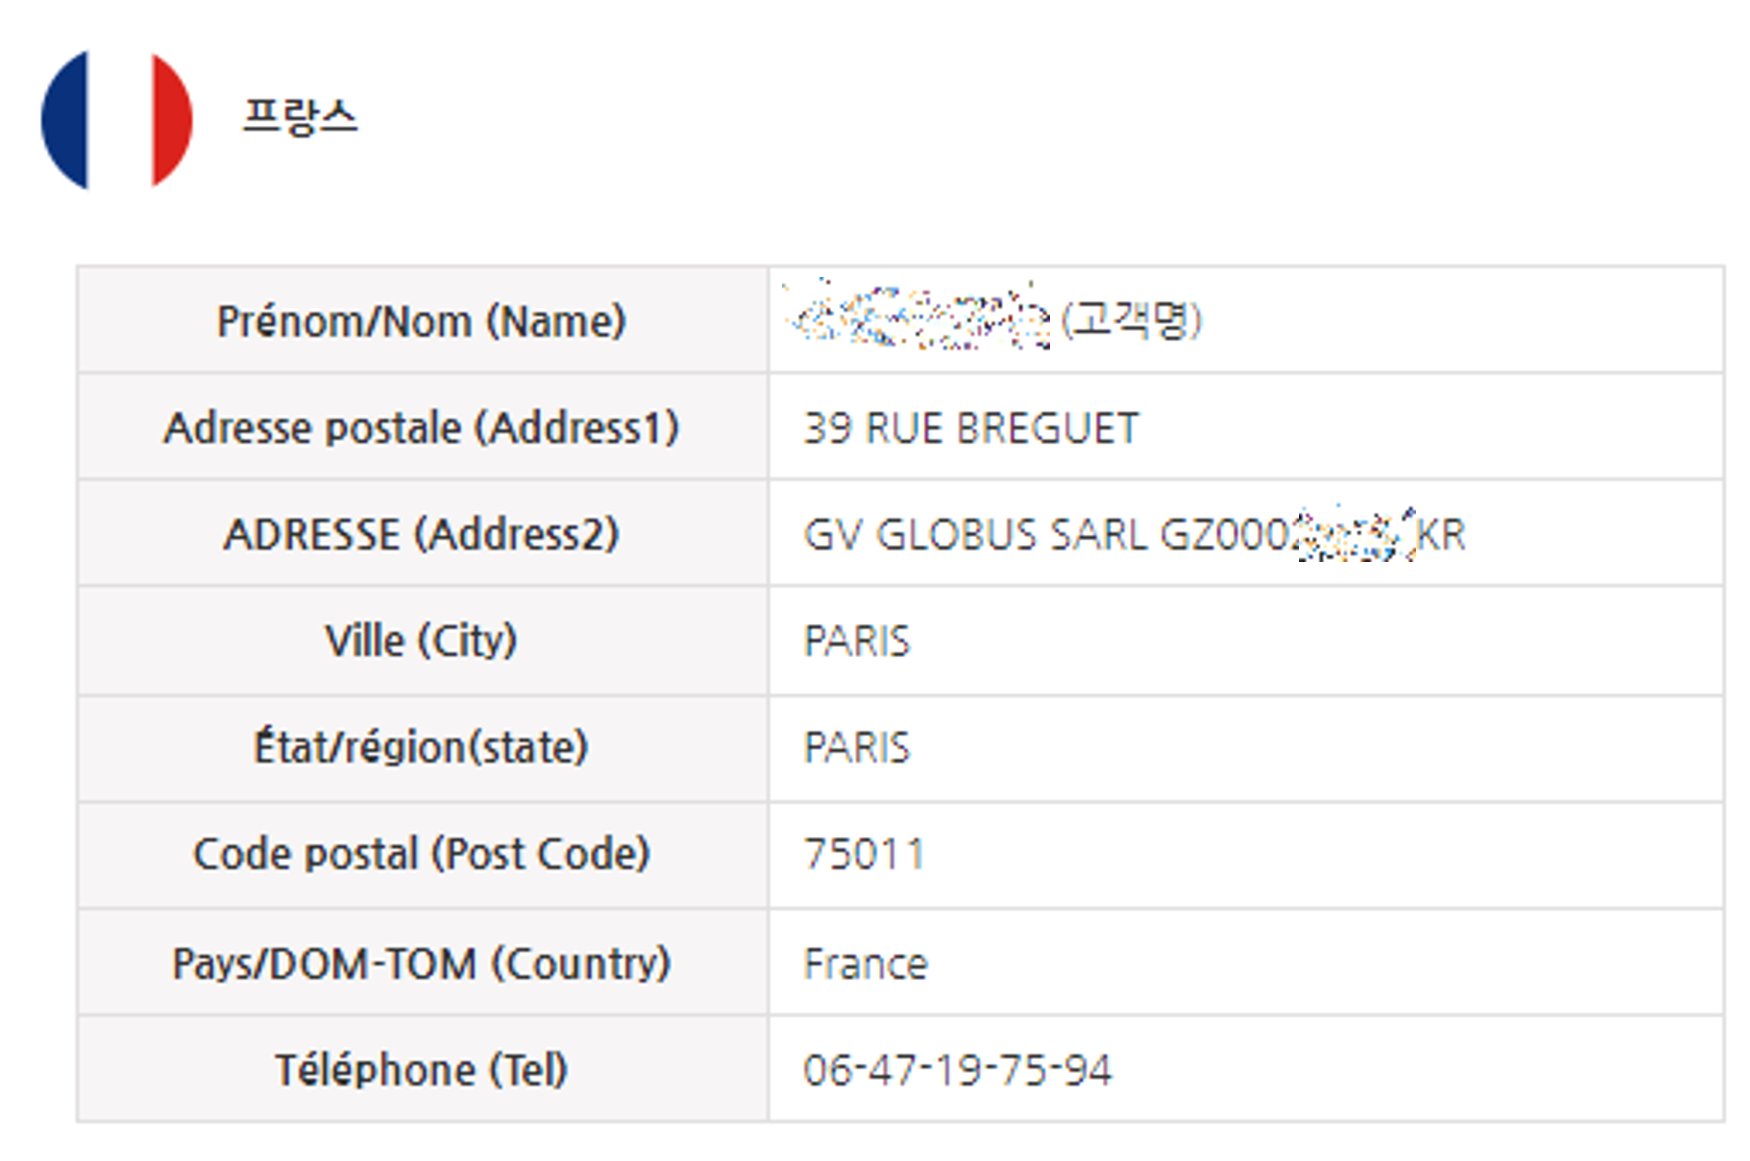Click the (고객명) text in name row

[1131, 321]
